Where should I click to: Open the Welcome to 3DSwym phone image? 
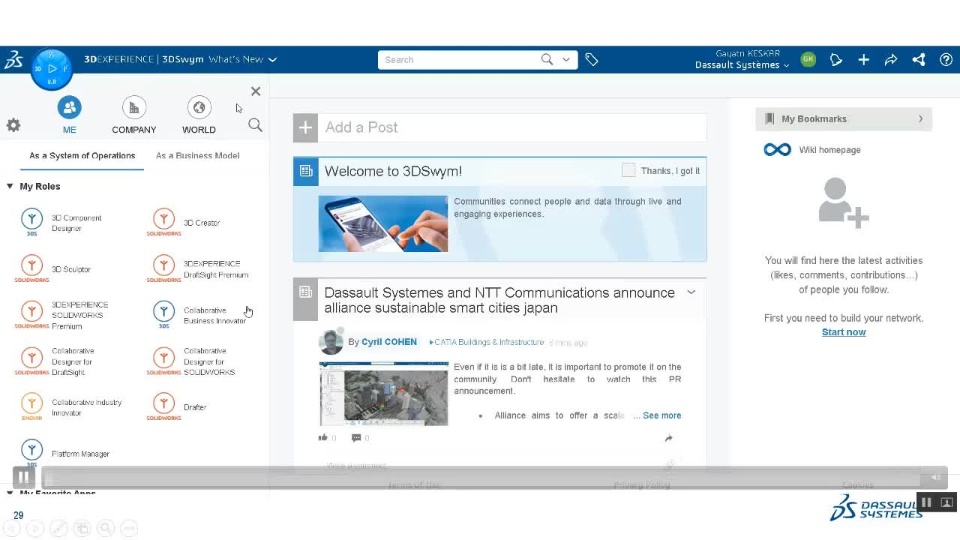(383, 223)
